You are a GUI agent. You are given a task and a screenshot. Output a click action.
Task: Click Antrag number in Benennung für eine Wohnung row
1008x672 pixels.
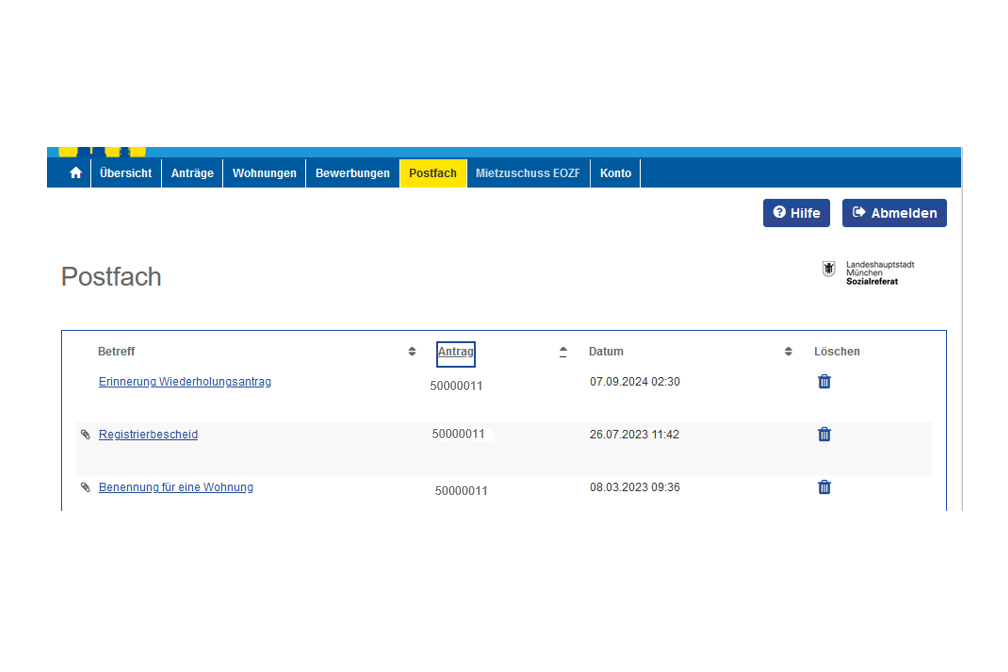[x=461, y=491]
